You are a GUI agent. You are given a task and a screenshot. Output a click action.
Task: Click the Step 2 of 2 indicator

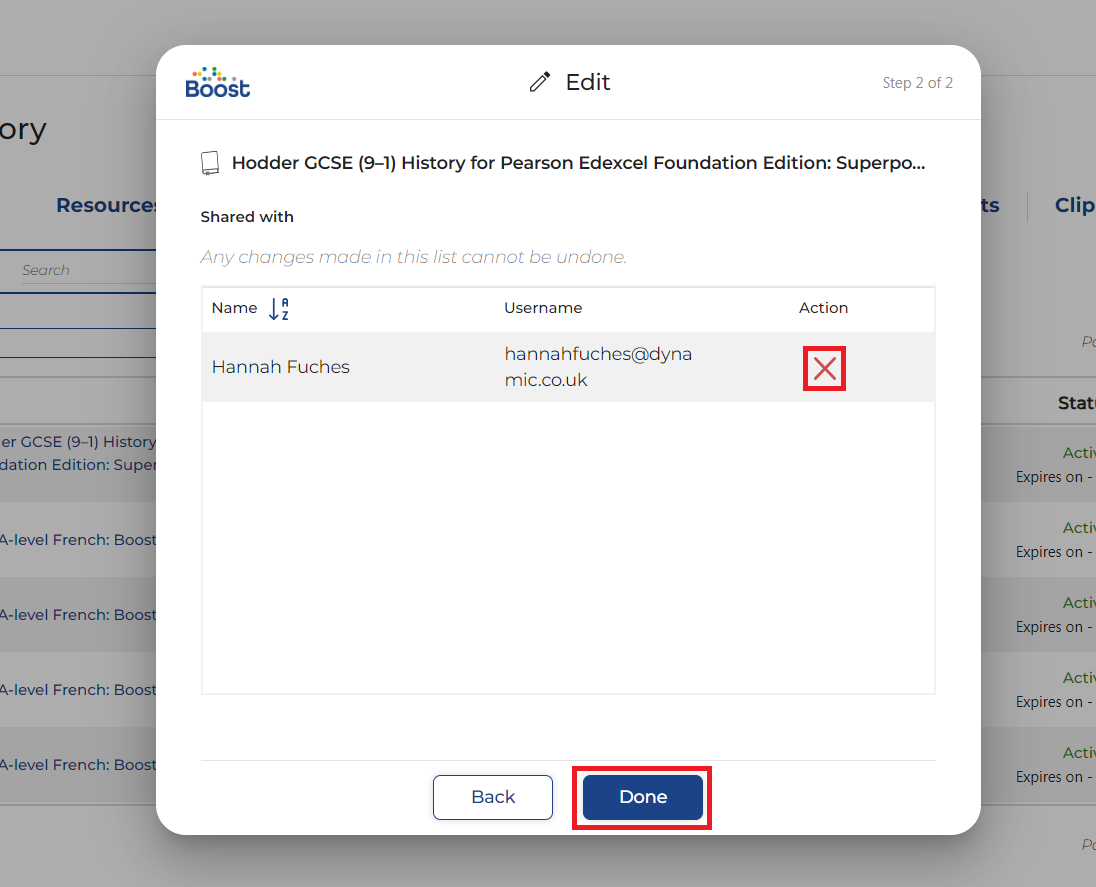tap(917, 83)
